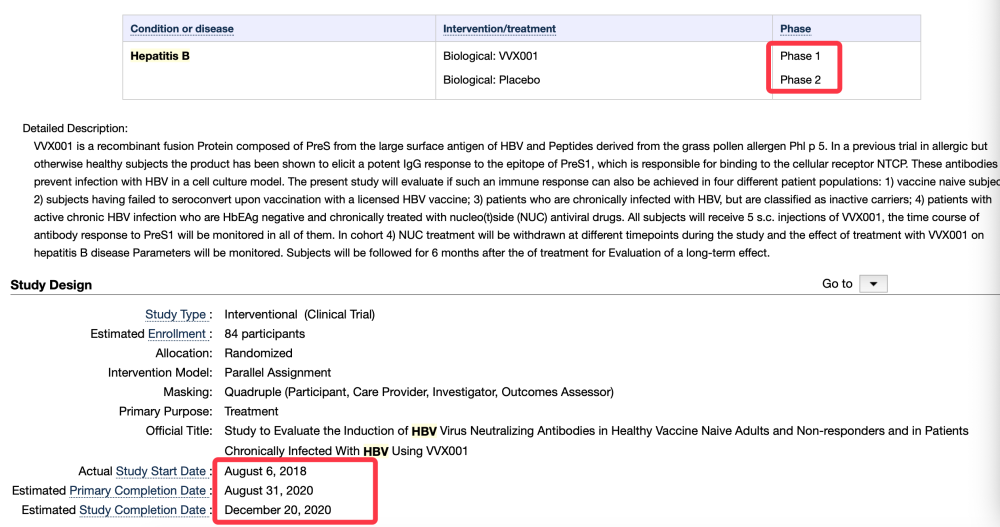Select the Hepatitis B condition text
Viewport: 1000px width, 527px height.
(x=160, y=56)
